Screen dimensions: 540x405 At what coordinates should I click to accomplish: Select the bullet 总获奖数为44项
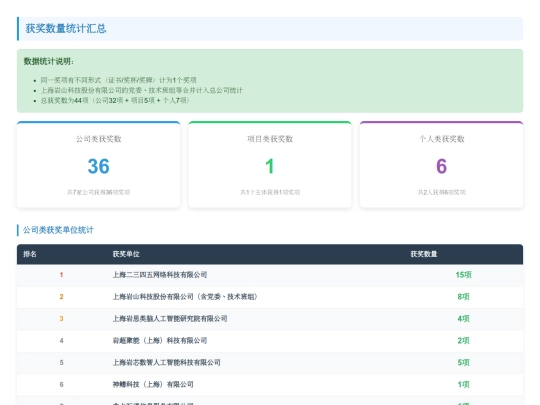tap(115, 100)
